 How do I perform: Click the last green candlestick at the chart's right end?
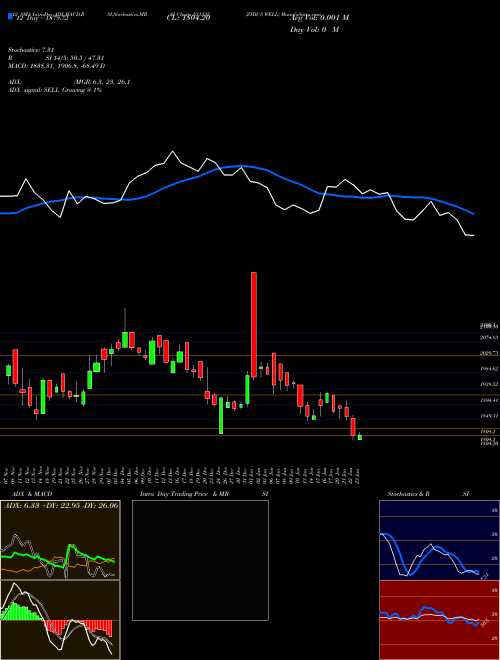360,437
